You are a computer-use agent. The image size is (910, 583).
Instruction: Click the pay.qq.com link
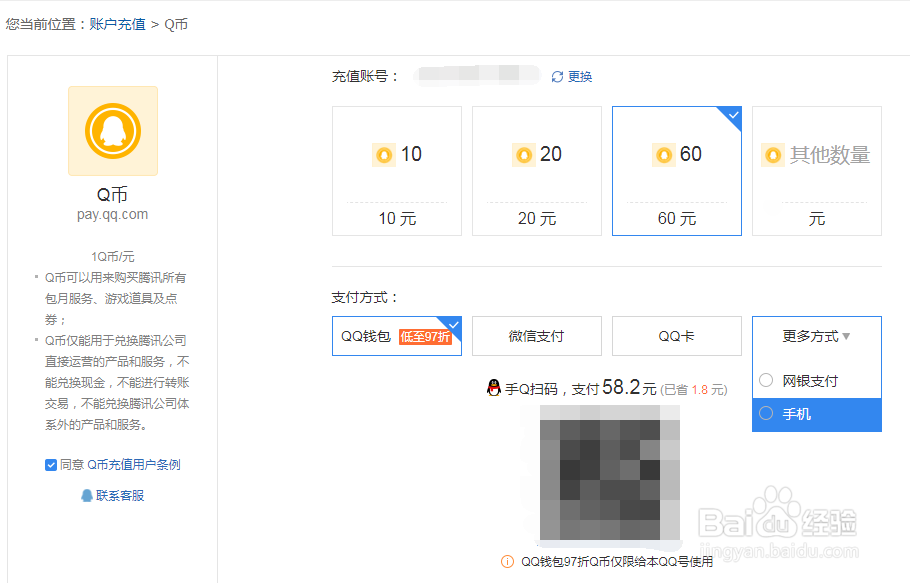coord(113,213)
